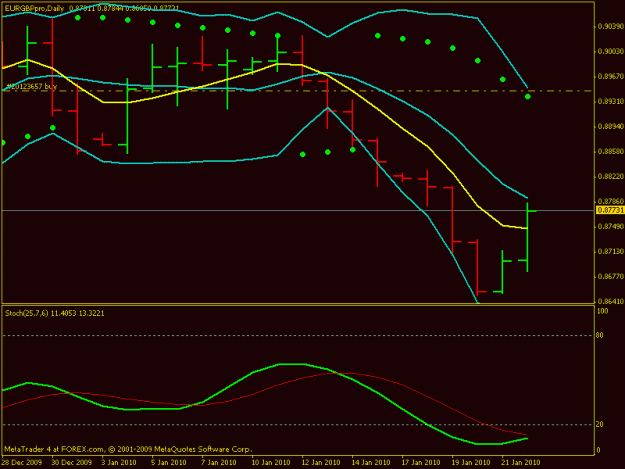Click the 0.87490 price axis label
The height and width of the screenshot is (469, 625).
(611, 226)
